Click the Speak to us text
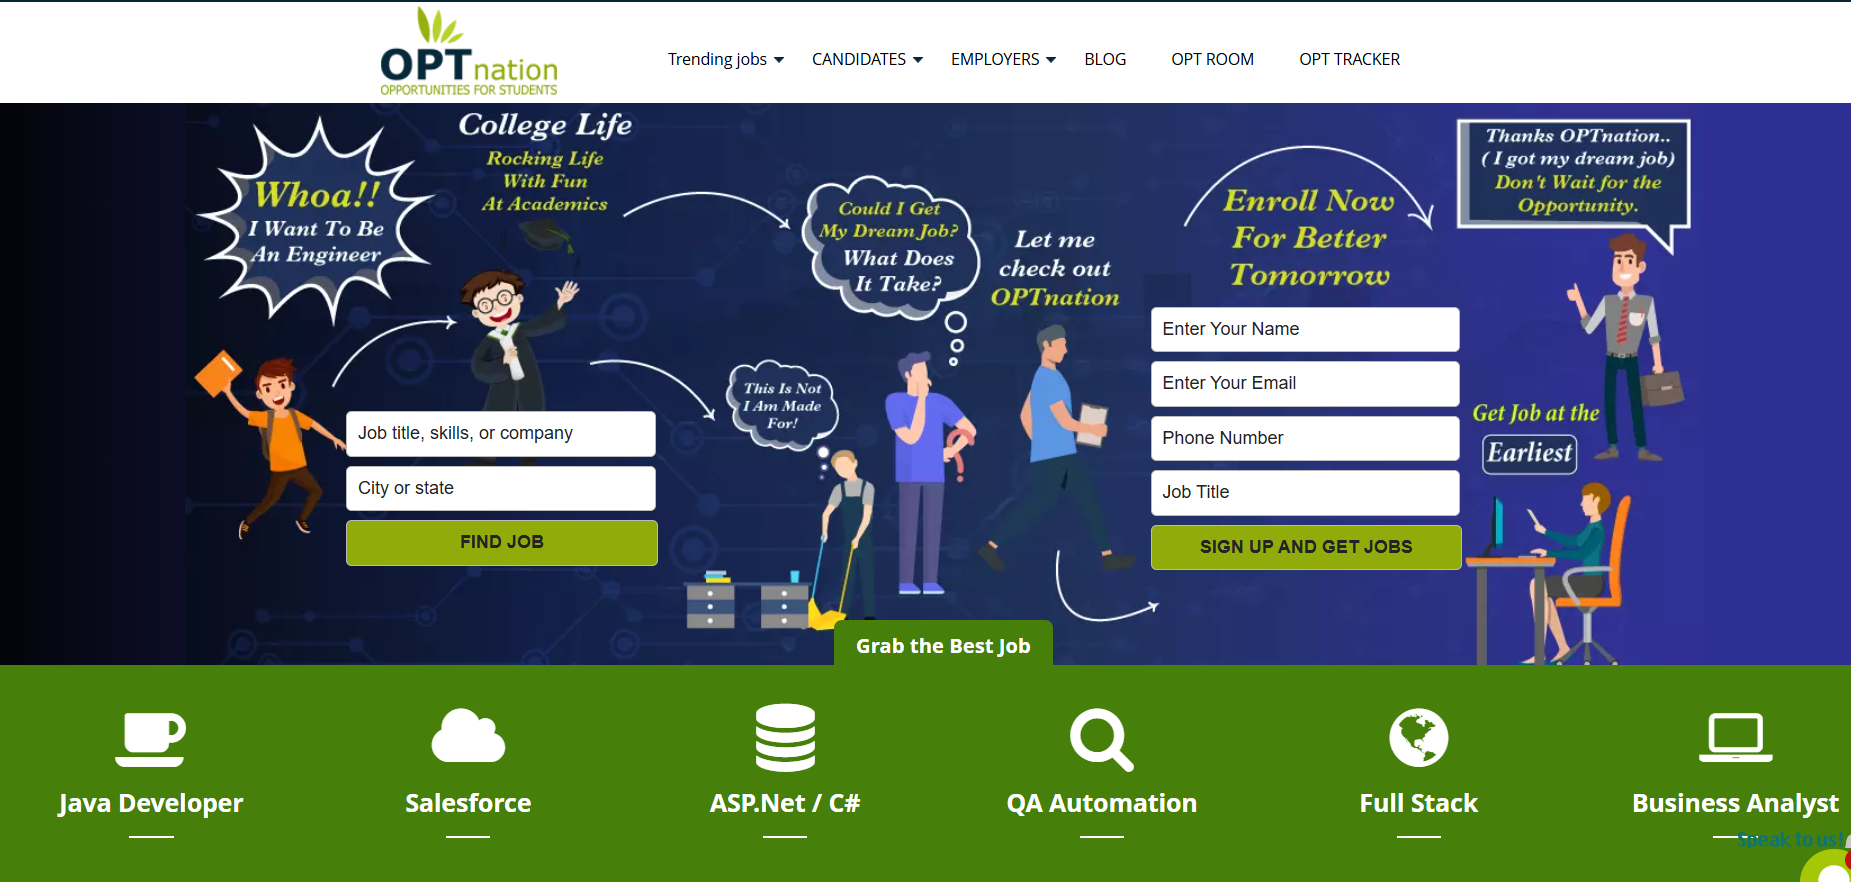The image size is (1851, 882). 1790,839
